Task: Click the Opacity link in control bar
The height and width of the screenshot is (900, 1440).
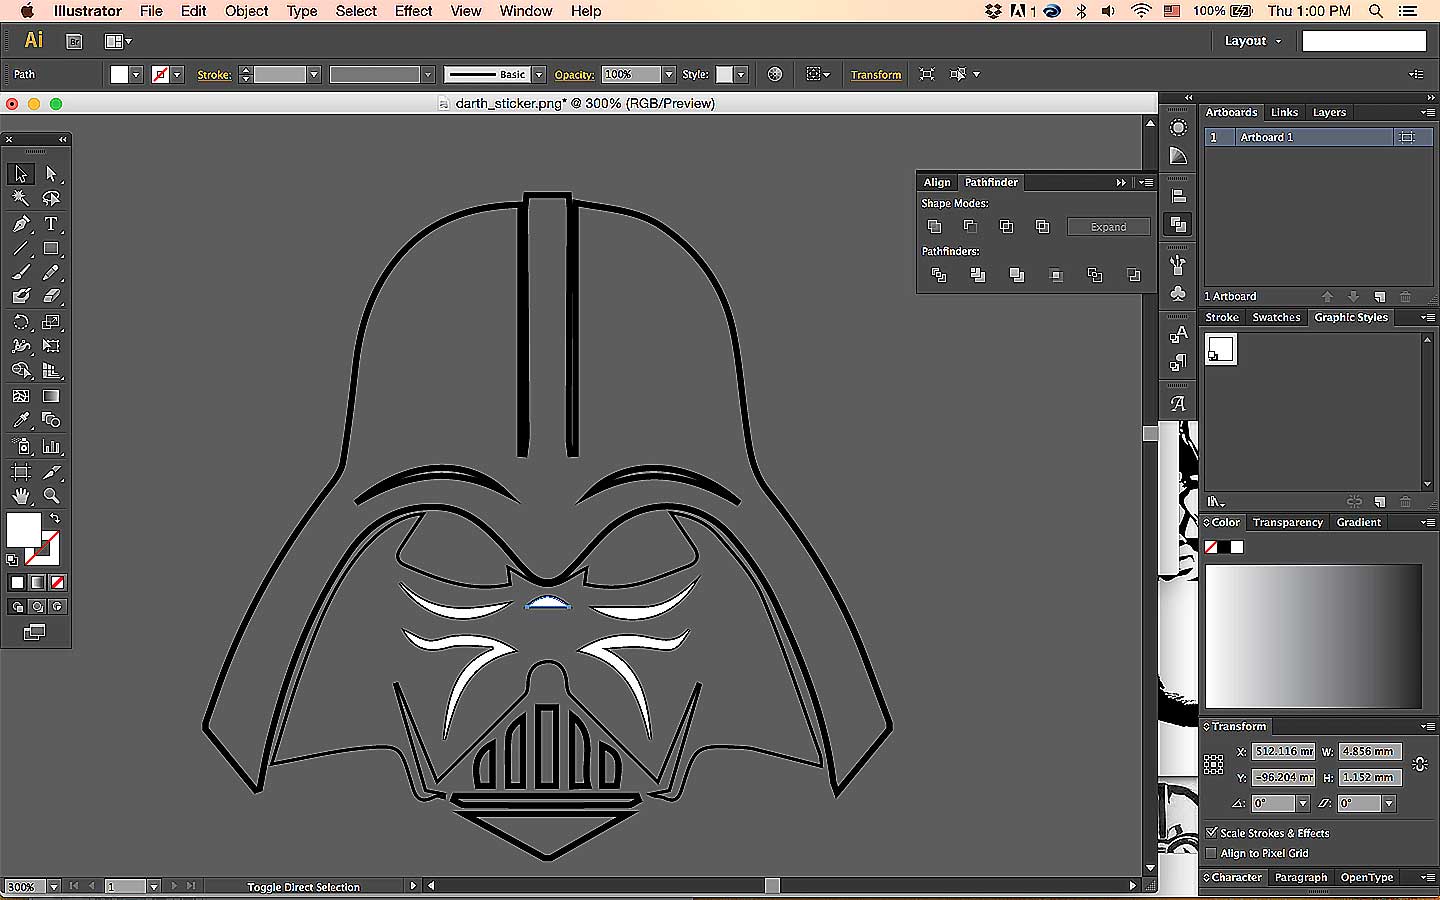Action: pyautogui.click(x=574, y=75)
